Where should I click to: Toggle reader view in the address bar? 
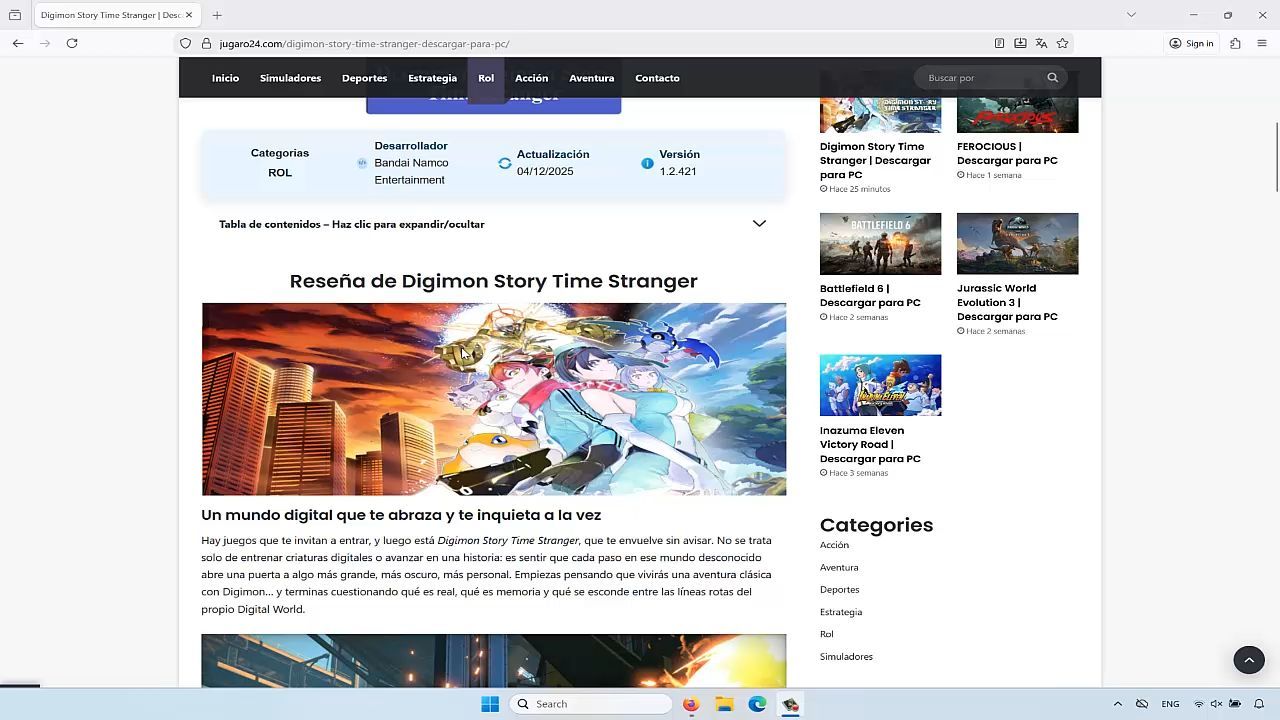click(x=999, y=43)
